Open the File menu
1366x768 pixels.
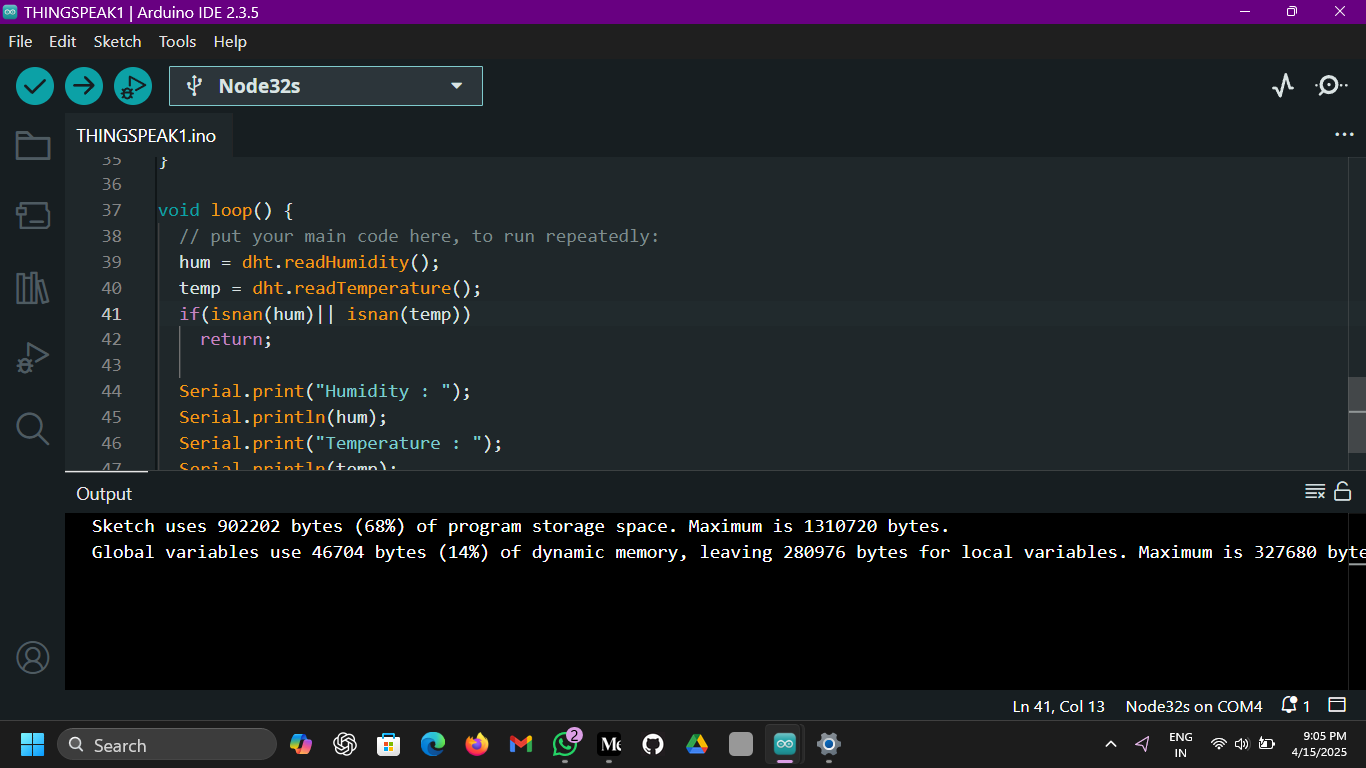coord(20,42)
